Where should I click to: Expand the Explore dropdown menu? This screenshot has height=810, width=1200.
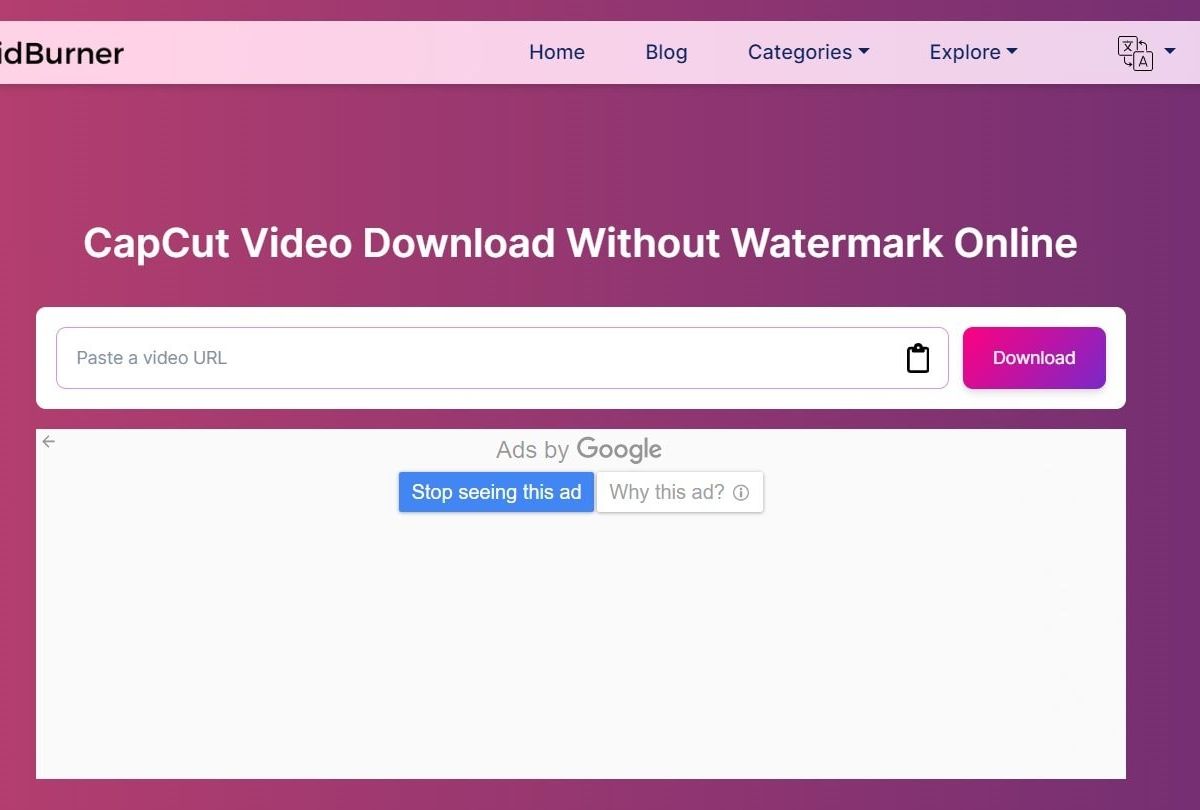(973, 52)
